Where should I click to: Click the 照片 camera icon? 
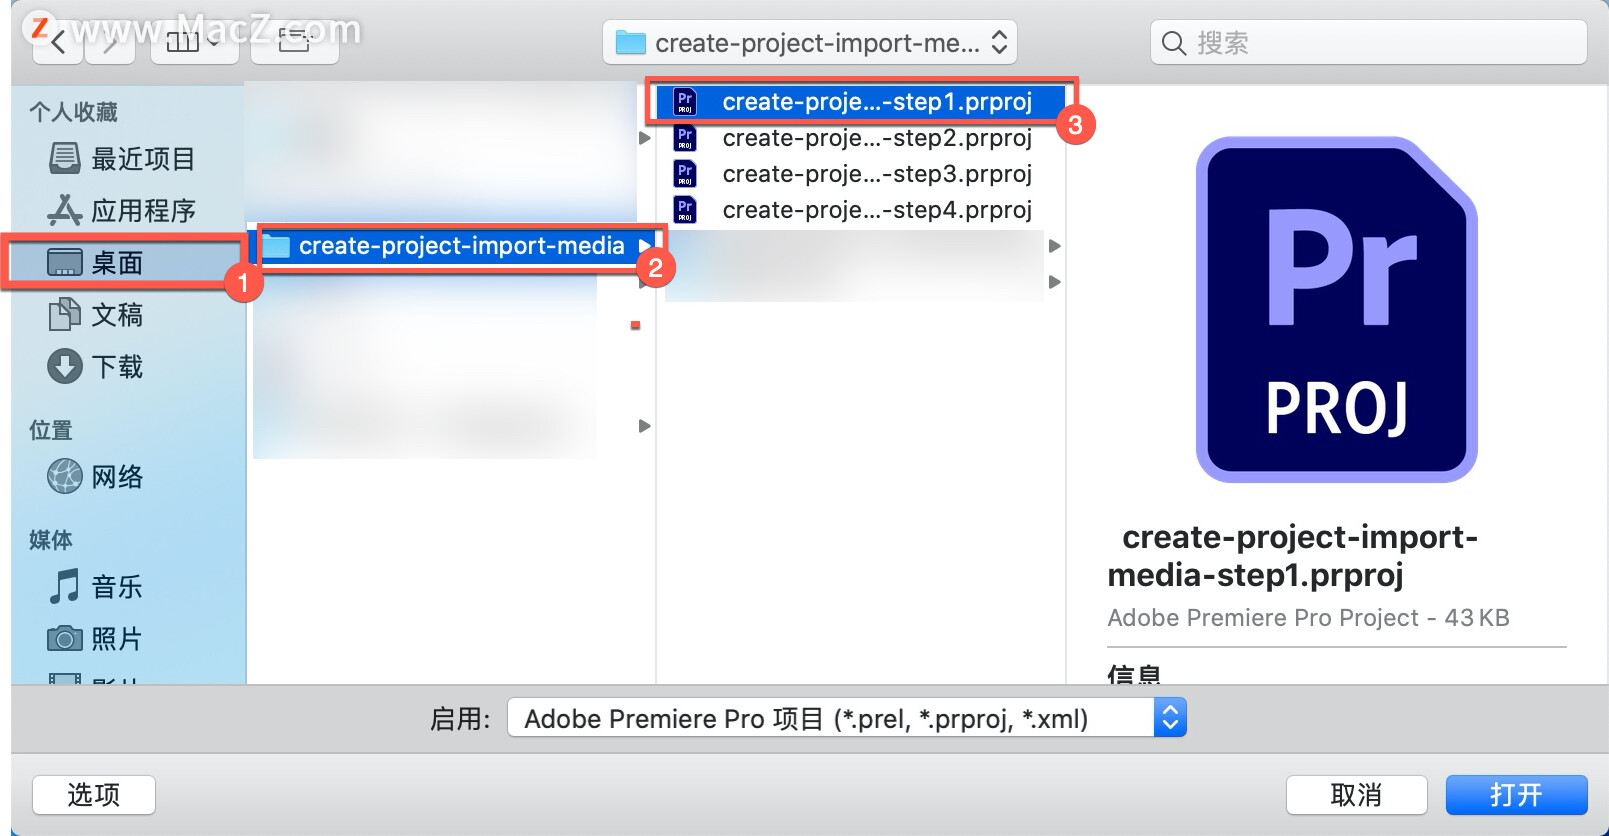coord(65,638)
